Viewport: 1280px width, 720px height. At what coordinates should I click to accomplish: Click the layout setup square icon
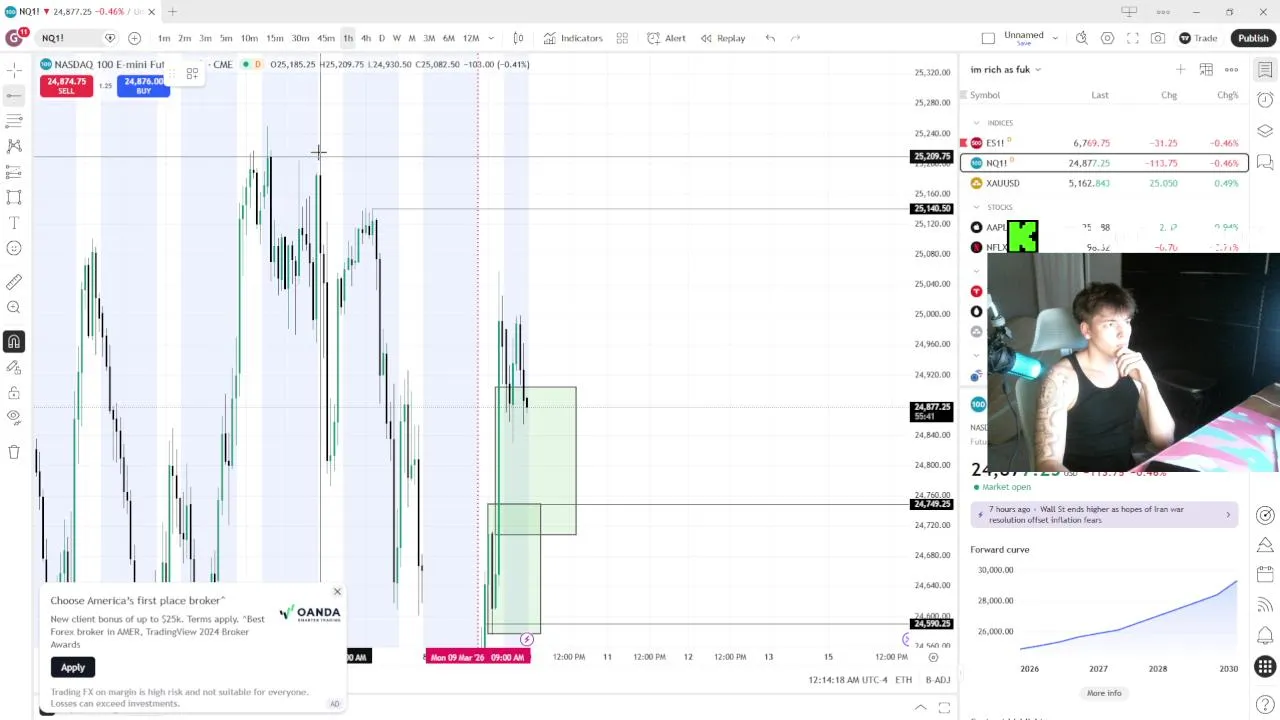point(988,38)
